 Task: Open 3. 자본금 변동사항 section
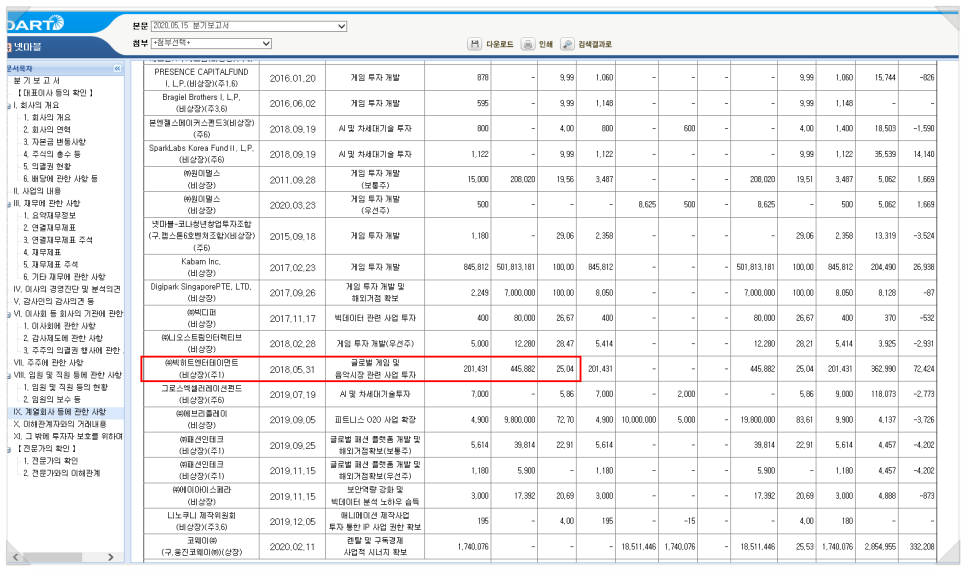coord(54,142)
